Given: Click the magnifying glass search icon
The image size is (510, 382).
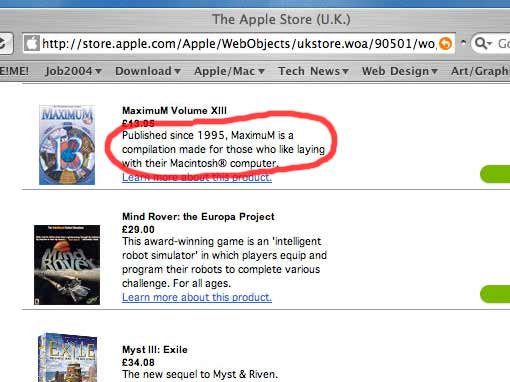Looking at the screenshot, I should tap(481, 43).
